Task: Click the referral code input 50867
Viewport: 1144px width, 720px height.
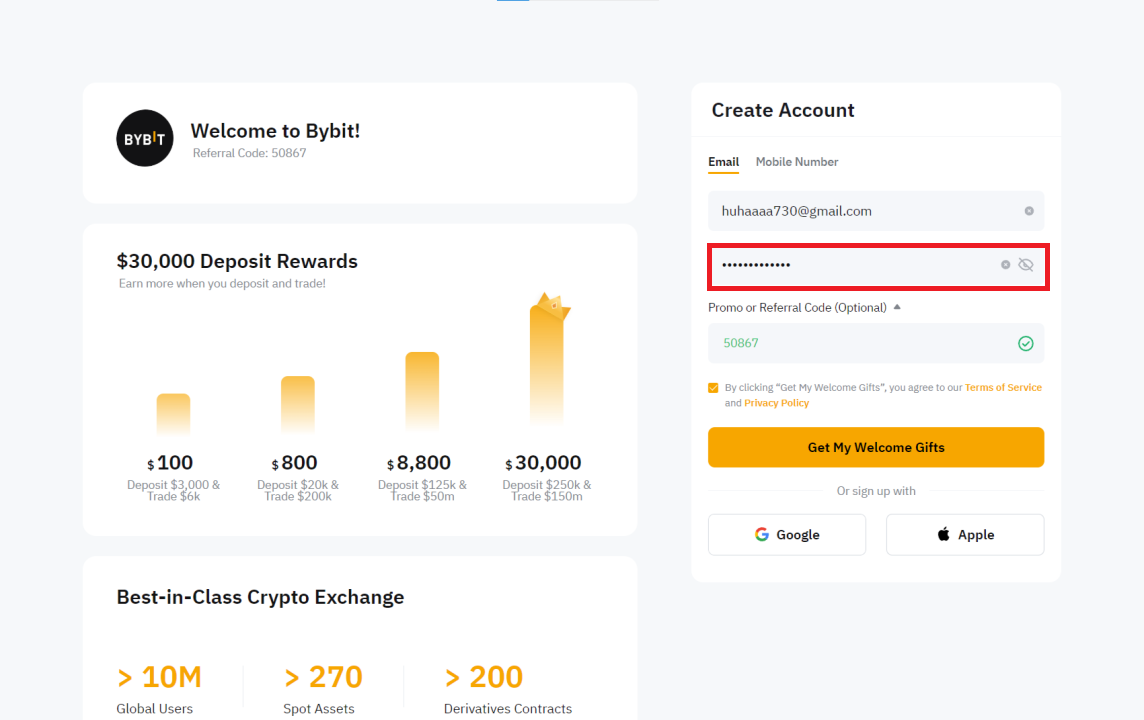Action: click(x=876, y=343)
